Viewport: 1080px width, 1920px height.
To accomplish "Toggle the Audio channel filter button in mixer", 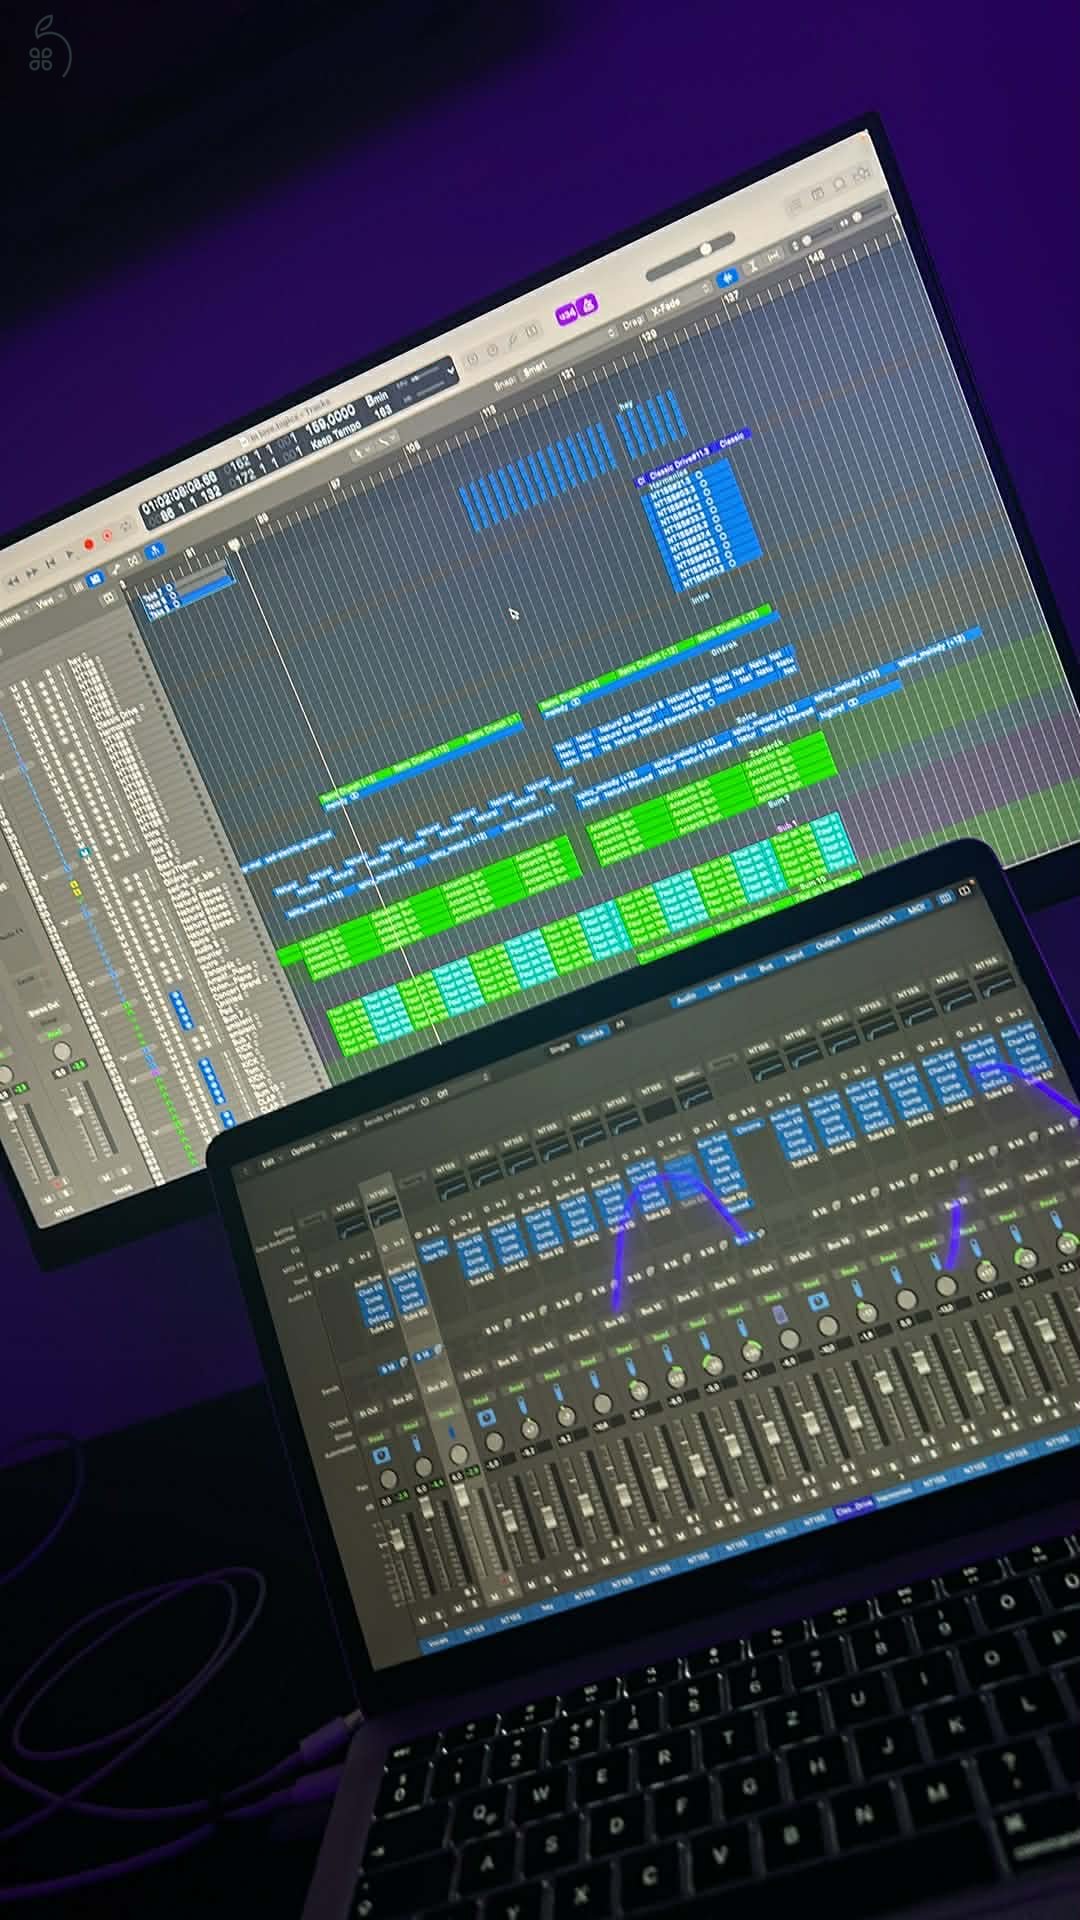I will point(686,999).
